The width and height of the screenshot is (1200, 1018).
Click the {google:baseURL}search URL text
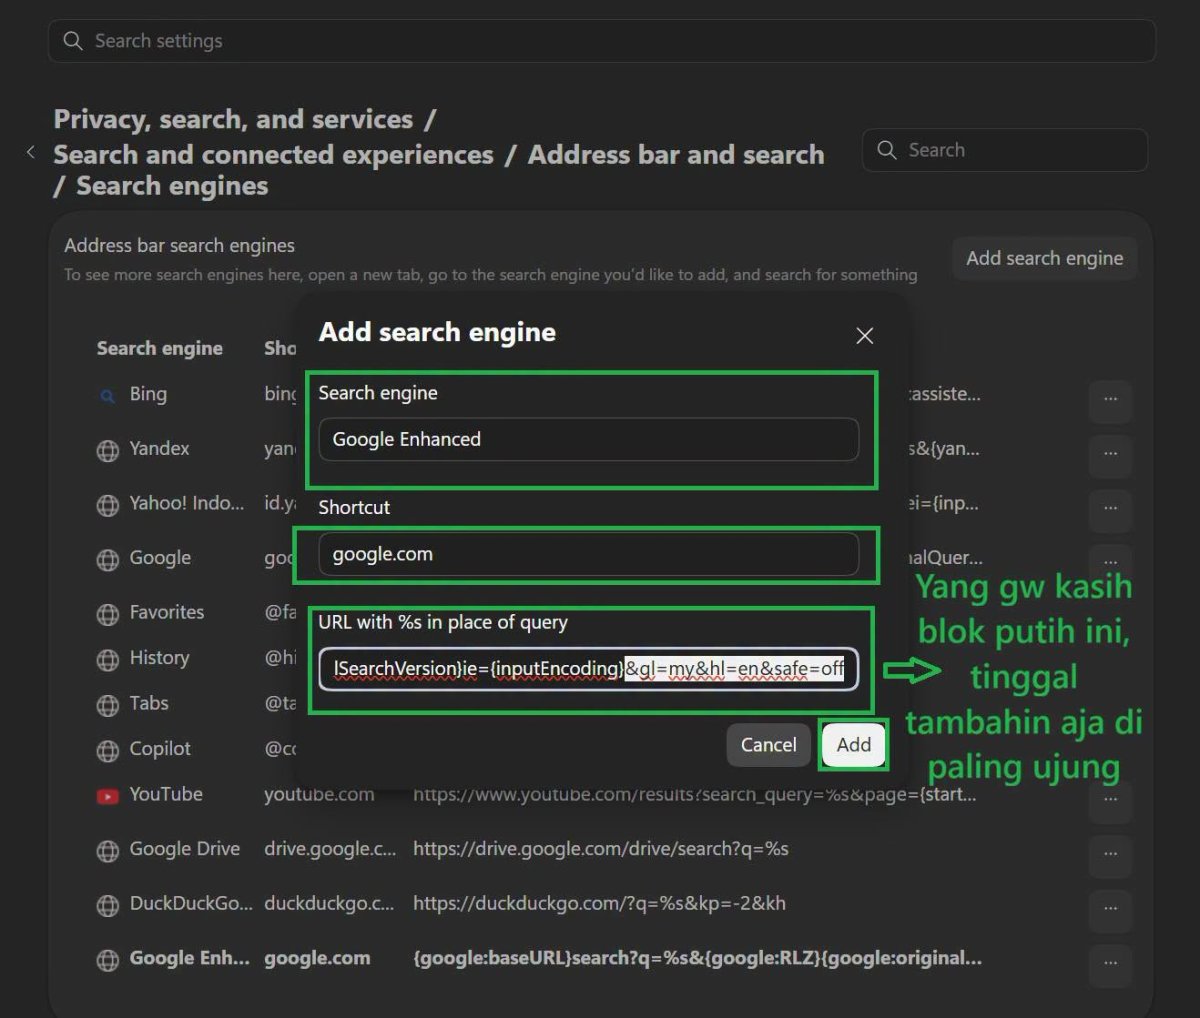coord(697,958)
